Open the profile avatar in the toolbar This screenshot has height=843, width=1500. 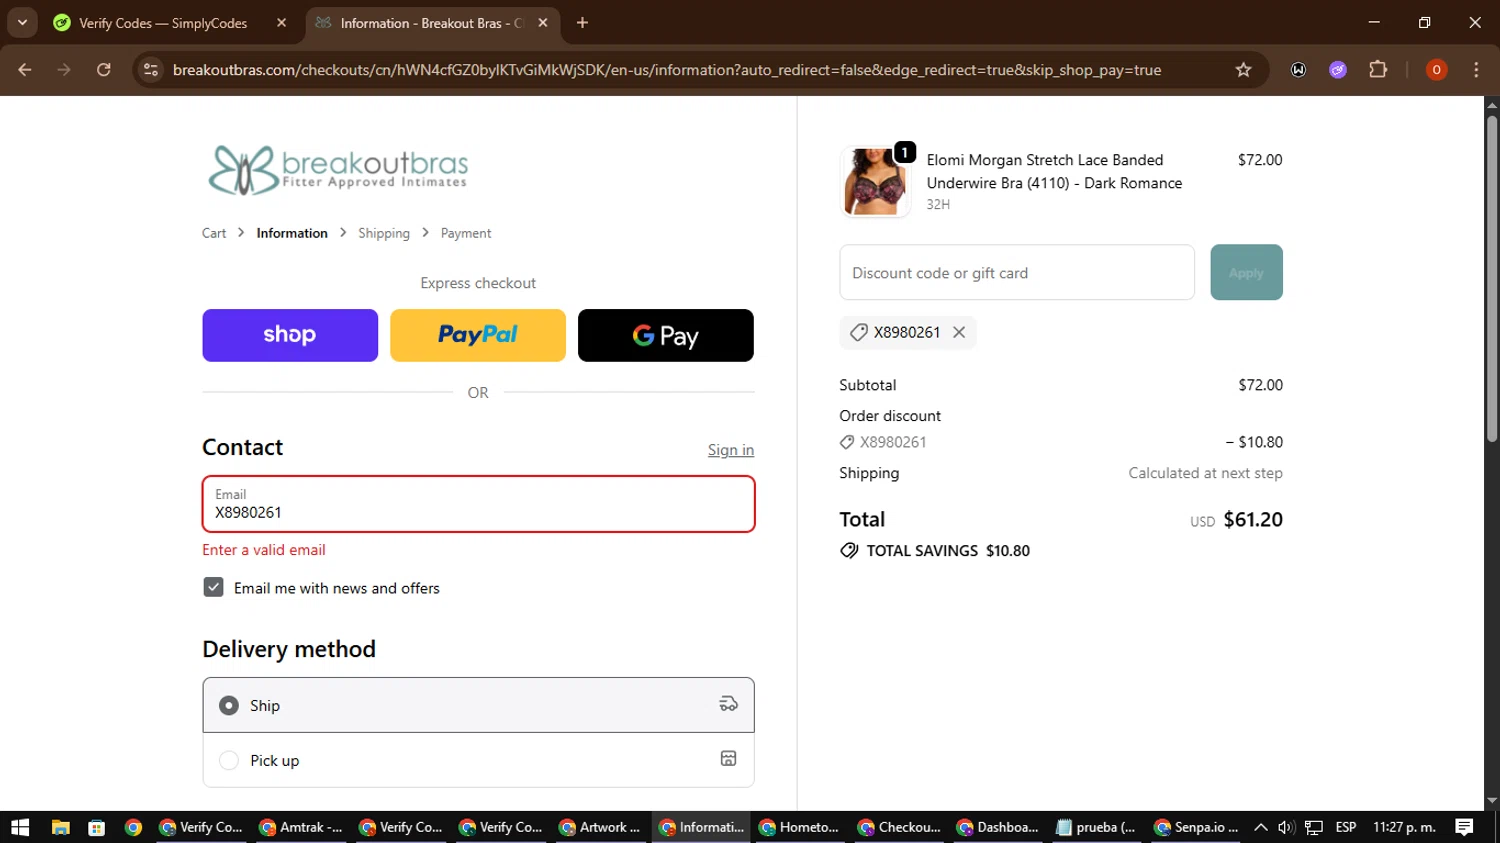point(1436,70)
